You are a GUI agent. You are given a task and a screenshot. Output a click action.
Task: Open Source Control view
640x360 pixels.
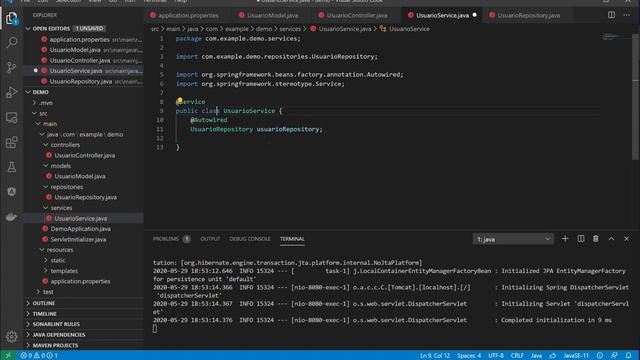pos(11,67)
